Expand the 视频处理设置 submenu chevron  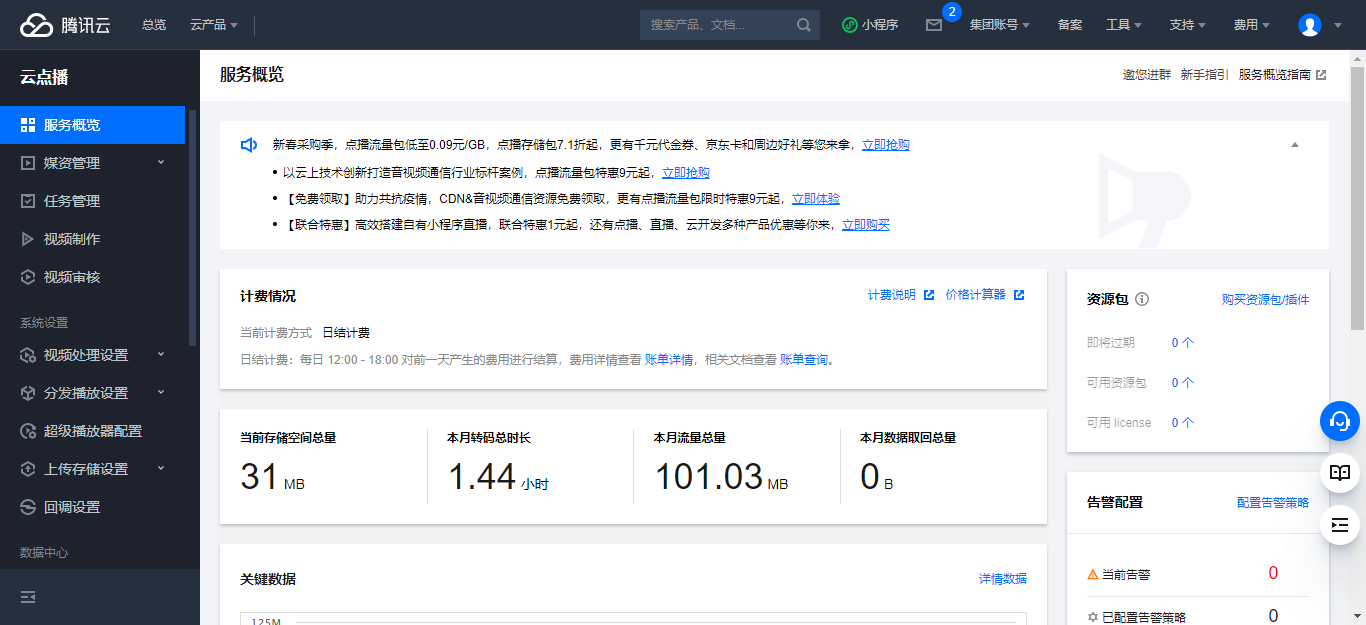click(161, 354)
